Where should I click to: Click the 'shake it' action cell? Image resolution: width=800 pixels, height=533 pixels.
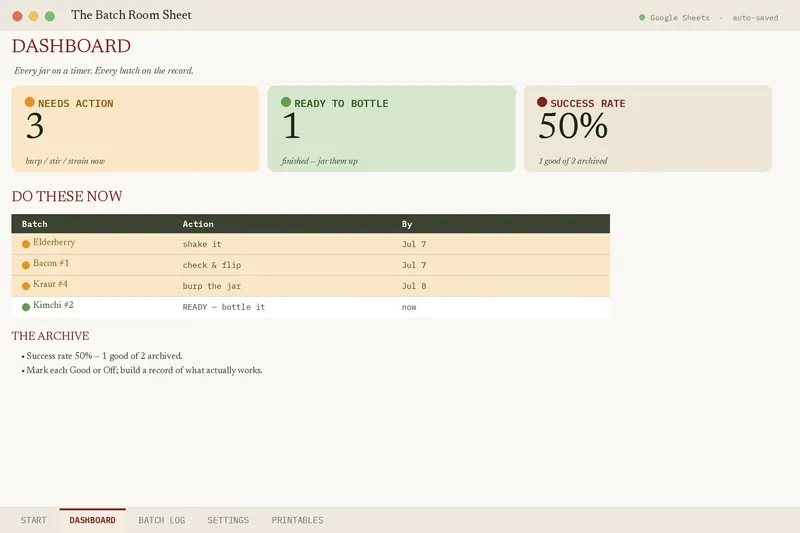pos(202,244)
